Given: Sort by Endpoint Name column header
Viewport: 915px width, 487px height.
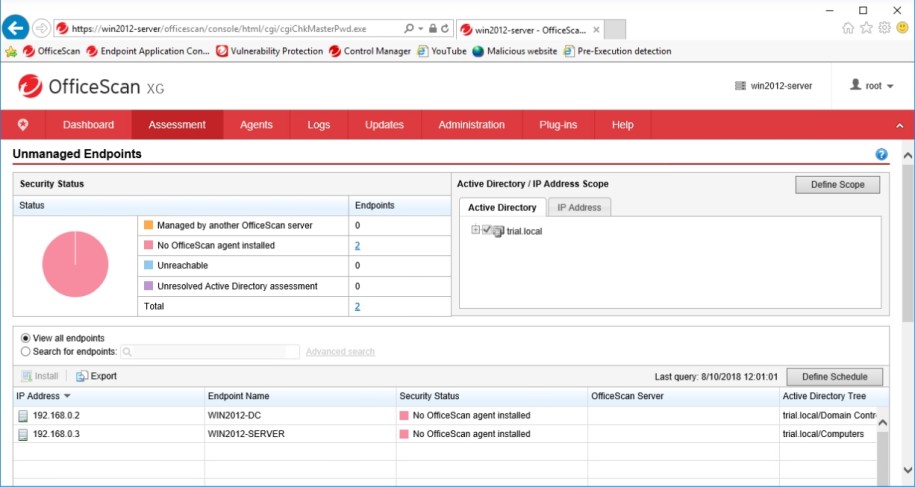Looking at the screenshot, I should tap(239, 396).
